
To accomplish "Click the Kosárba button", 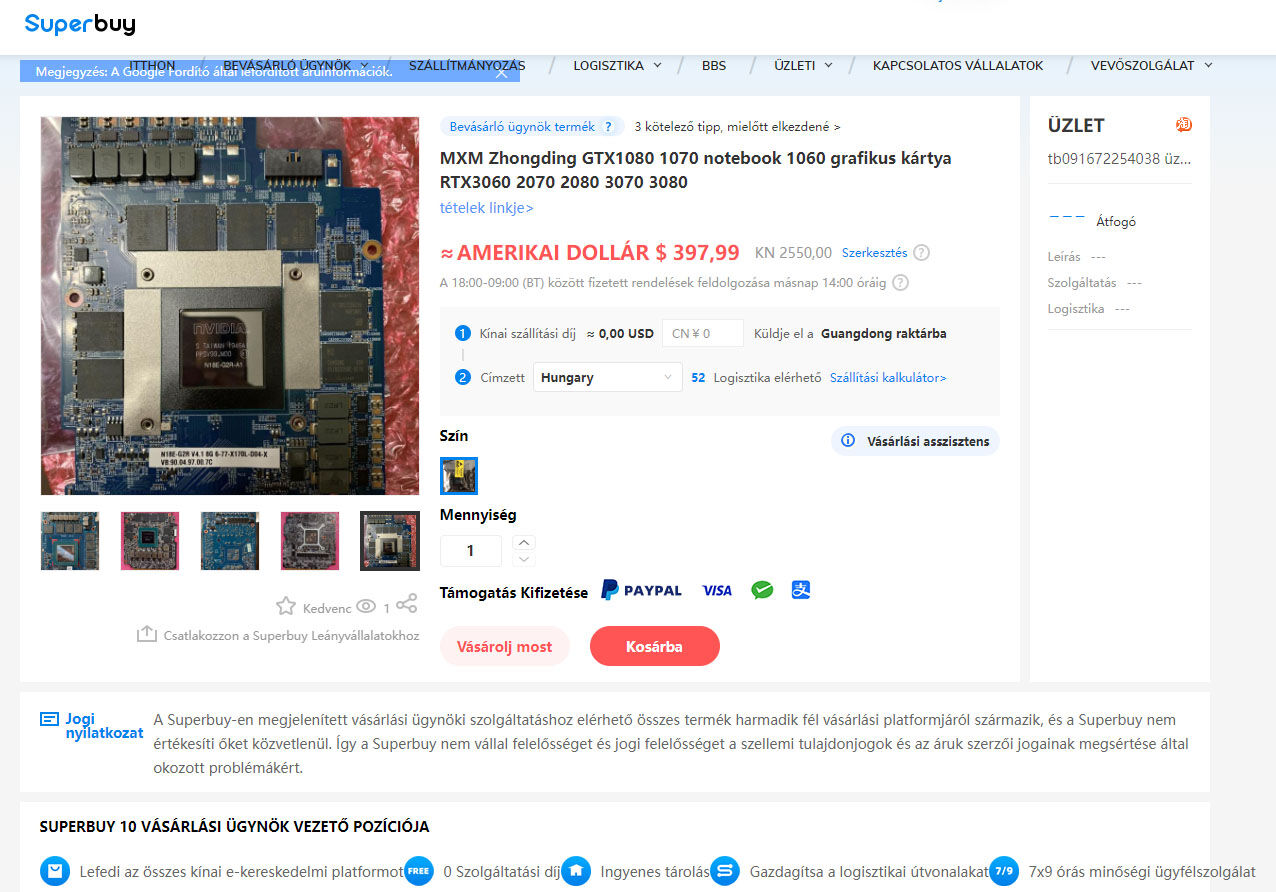I will (654, 646).
